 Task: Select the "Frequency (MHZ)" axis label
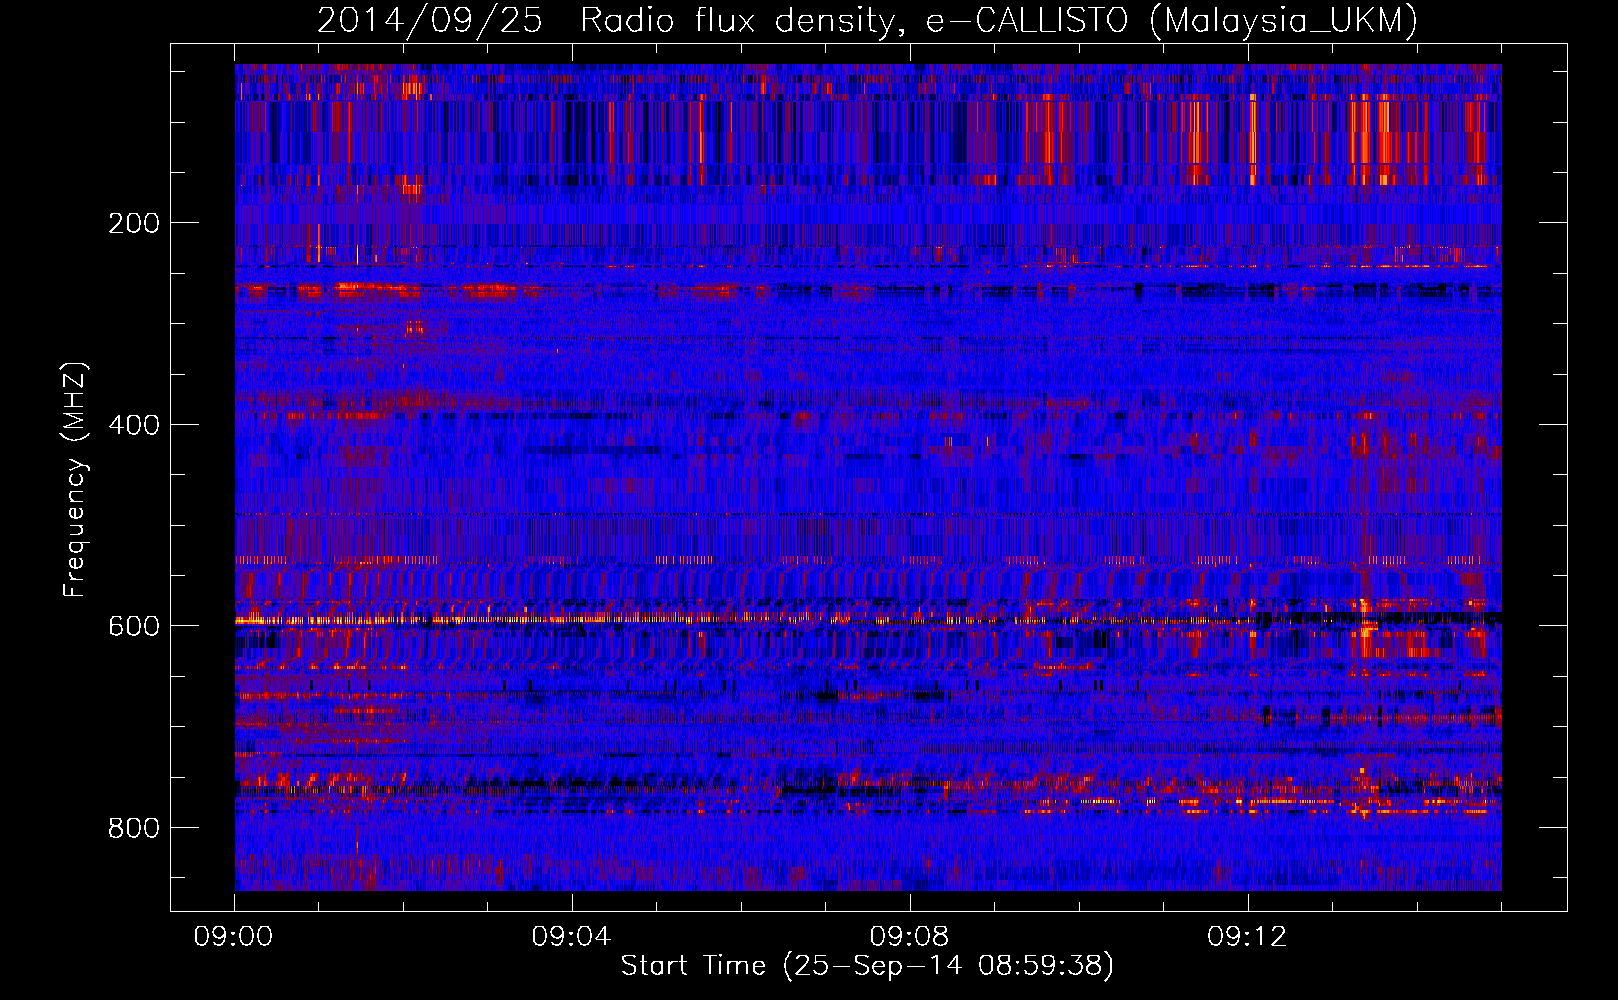pyautogui.click(x=75, y=479)
